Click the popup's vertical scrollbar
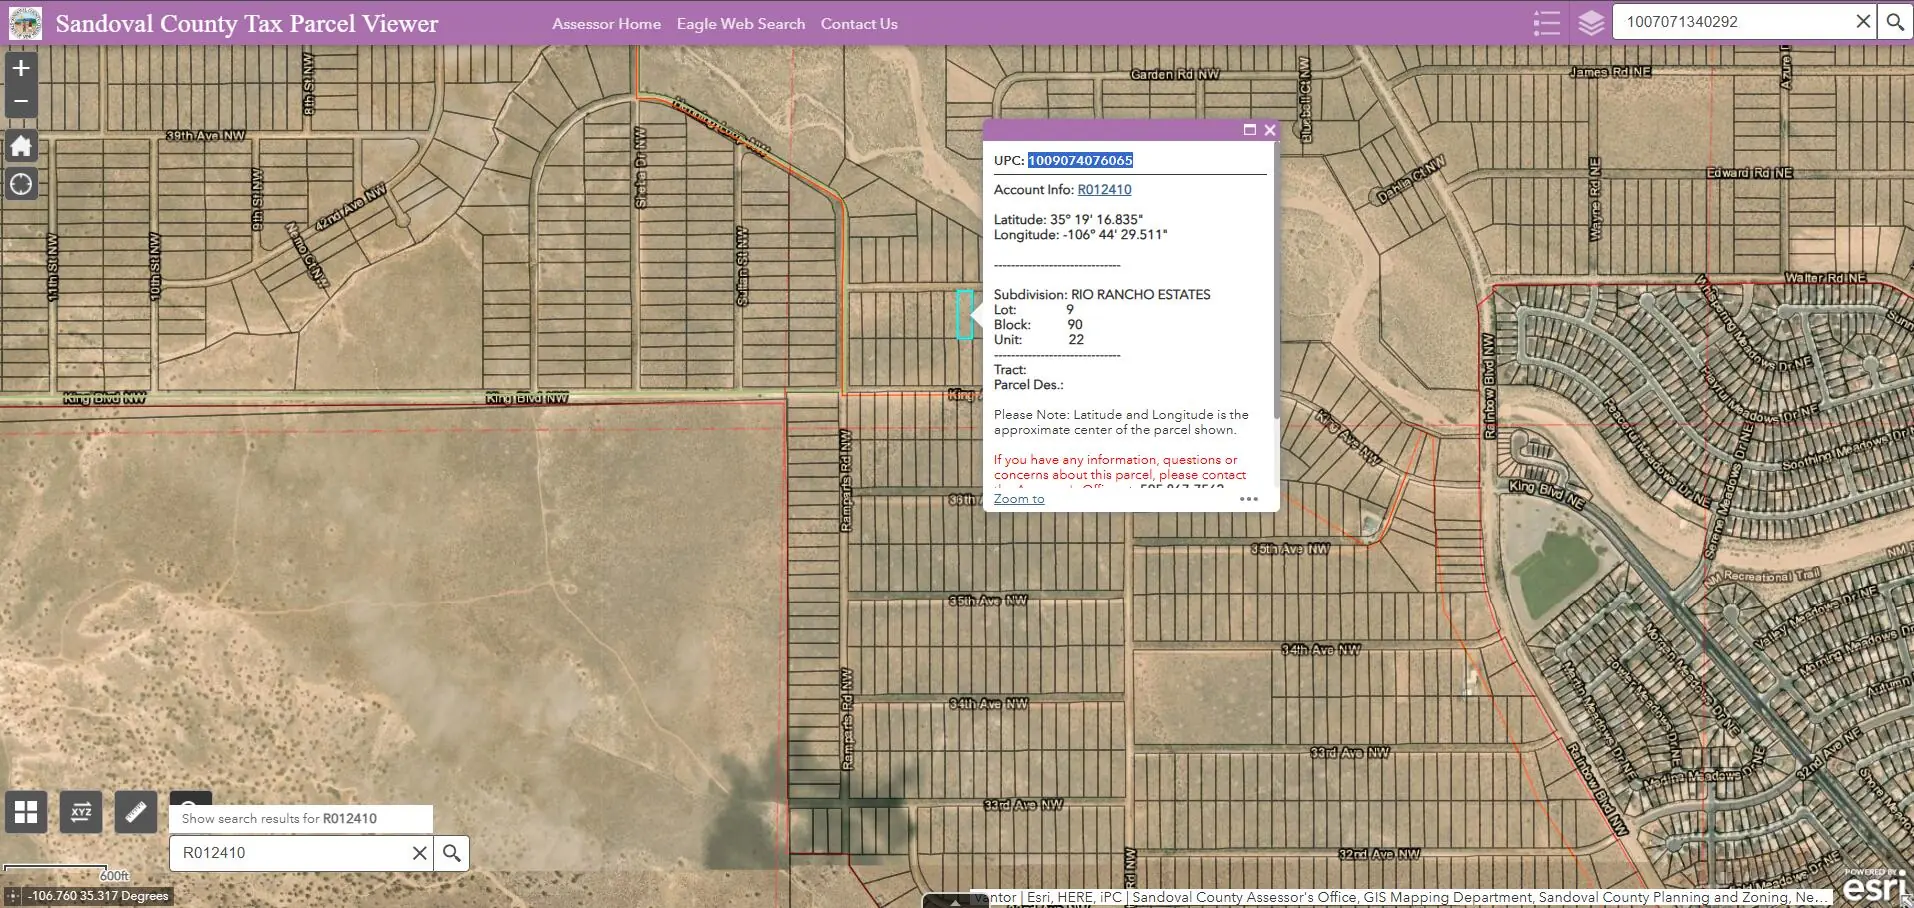 (1275, 280)
